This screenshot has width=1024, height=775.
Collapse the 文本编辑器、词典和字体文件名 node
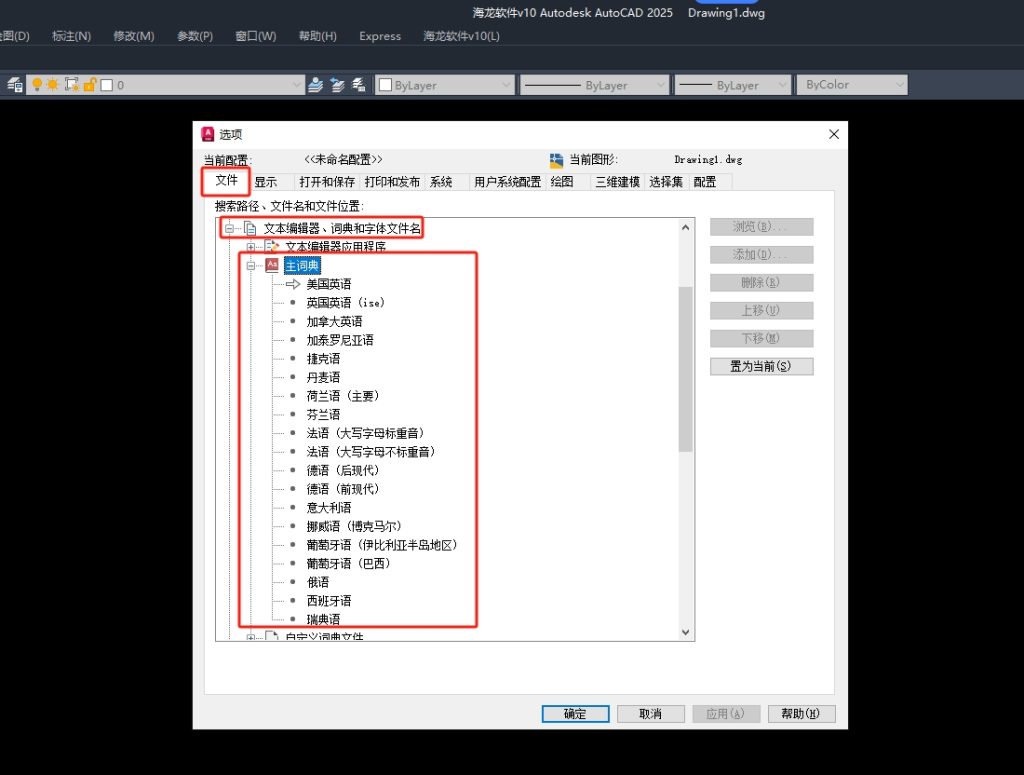[x=229, y=229]
